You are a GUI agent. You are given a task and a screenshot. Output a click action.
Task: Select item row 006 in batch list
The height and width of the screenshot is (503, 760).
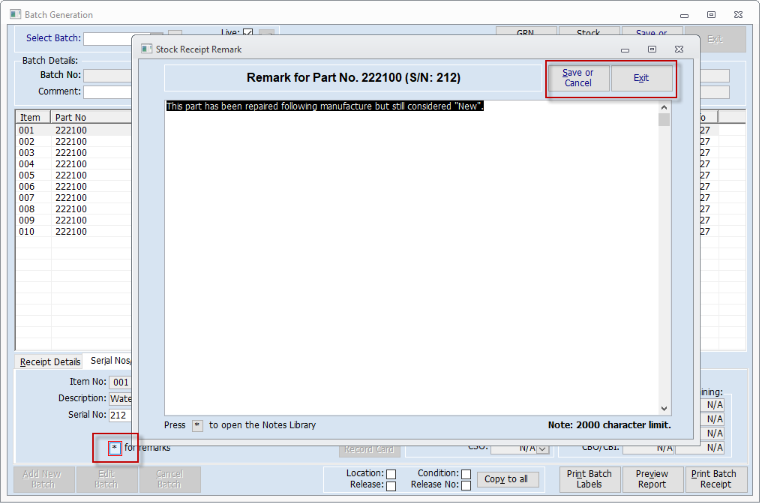[x=73, y=187]
